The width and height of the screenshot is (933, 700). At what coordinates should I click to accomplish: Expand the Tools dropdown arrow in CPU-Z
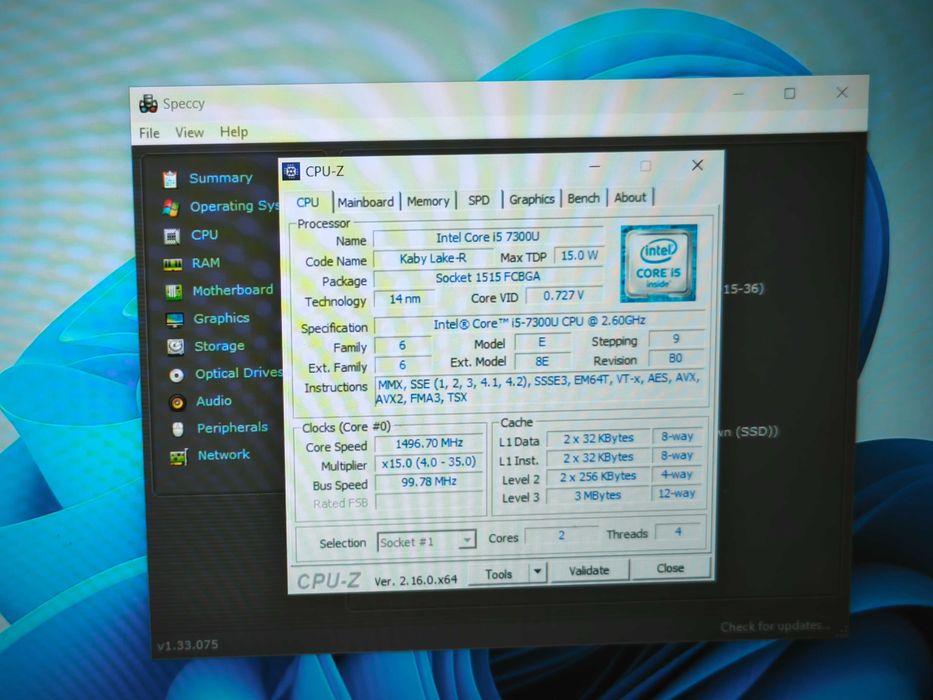(x=537, y=573)
